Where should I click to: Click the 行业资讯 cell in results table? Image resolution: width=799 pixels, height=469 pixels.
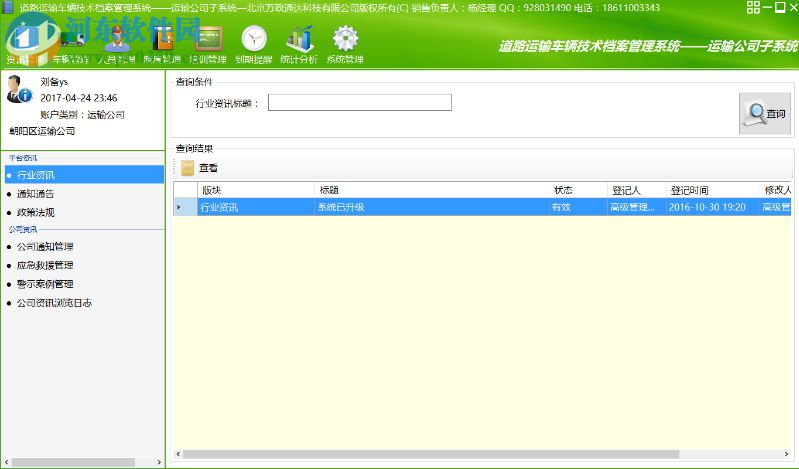point(256,207)
